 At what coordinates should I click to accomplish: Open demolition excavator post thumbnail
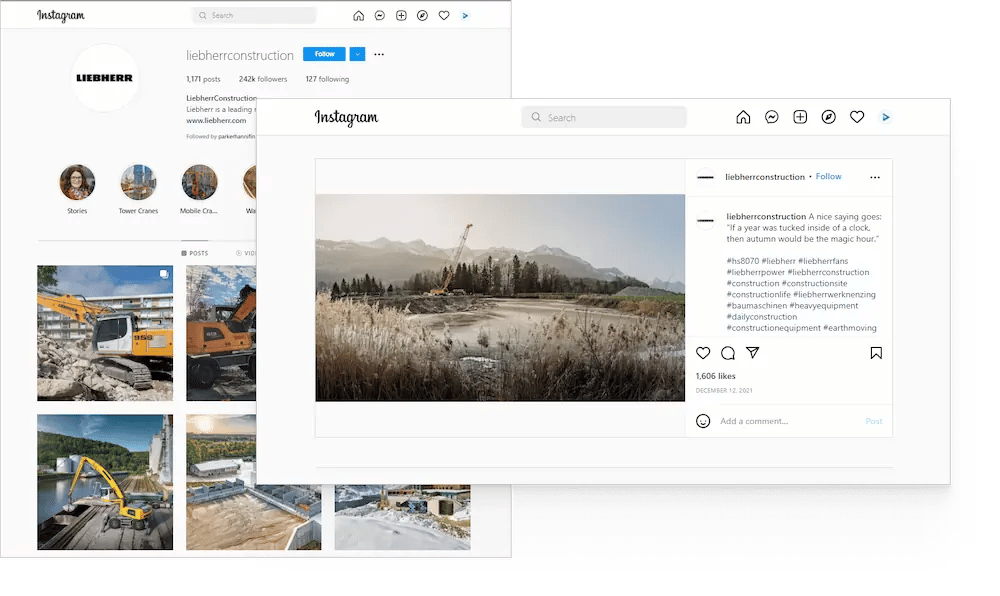(105, 333)
